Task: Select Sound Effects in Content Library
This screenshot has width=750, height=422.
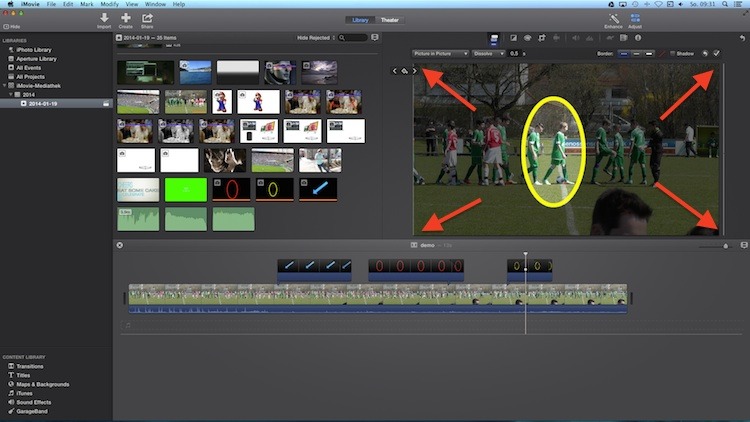Action: click(x=32, y=402)
